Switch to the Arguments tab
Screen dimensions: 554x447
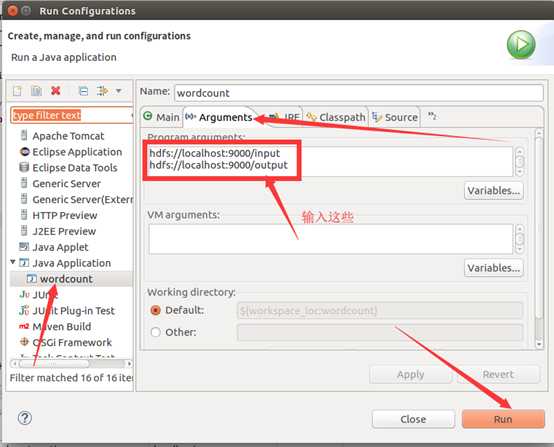[218, 117]
